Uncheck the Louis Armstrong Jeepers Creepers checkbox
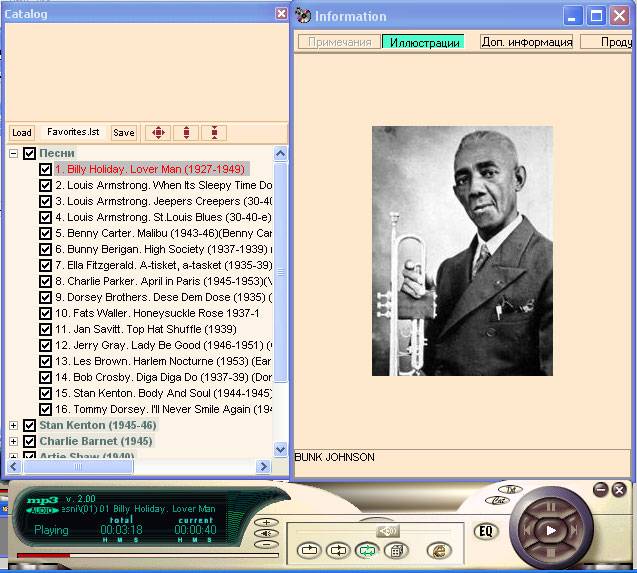This screenshot has height=573, width=637. pos(45,201)
